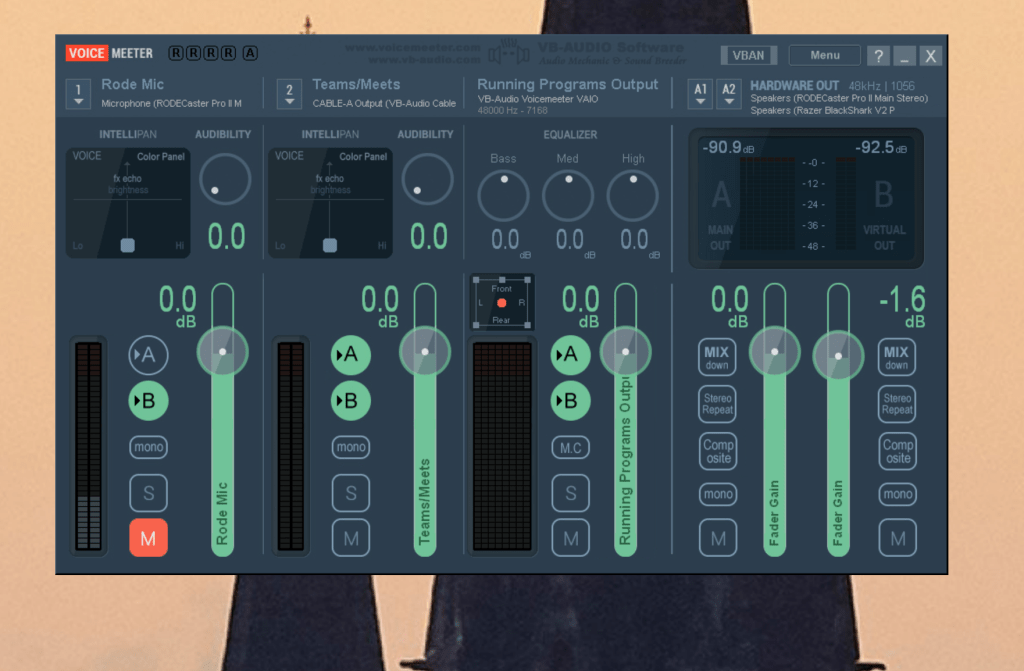Toggle A bus routing for Rode Mic

(x=148, y=355)
